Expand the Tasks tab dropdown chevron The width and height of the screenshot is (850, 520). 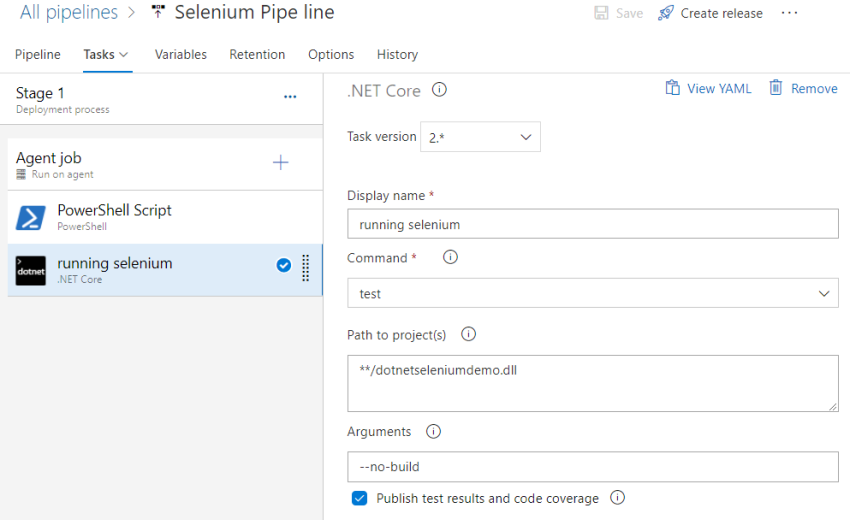(125, 55)
